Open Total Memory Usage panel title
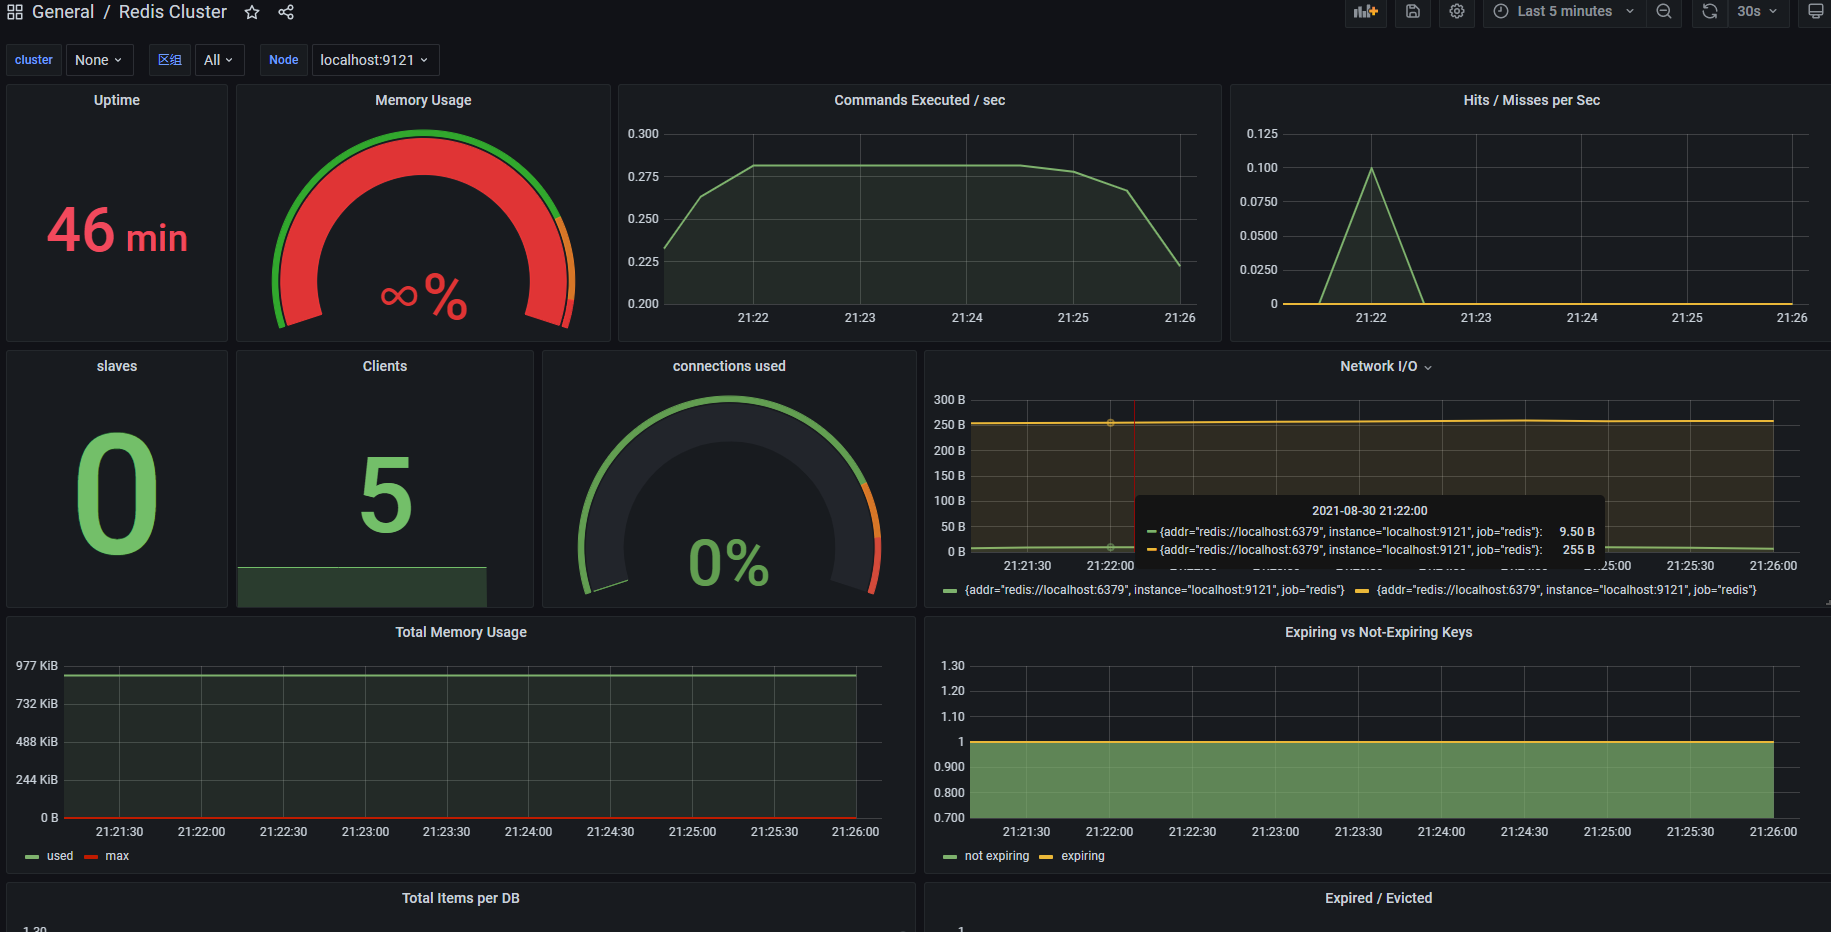1831x932 pixels. [461, 632]
